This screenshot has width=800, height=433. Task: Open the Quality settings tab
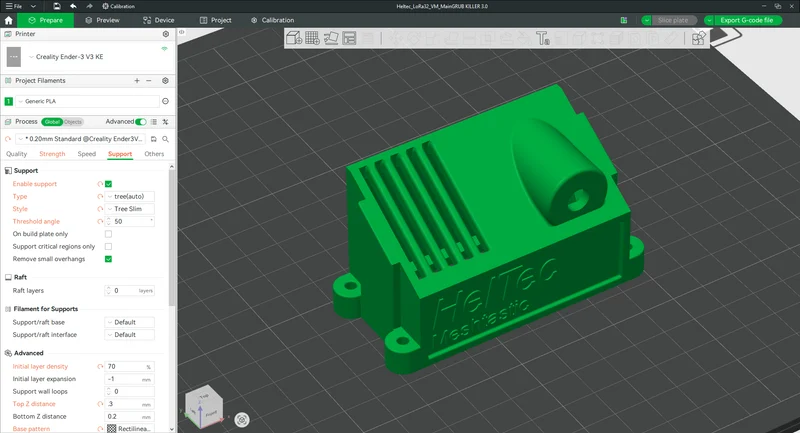click(16, 154)
